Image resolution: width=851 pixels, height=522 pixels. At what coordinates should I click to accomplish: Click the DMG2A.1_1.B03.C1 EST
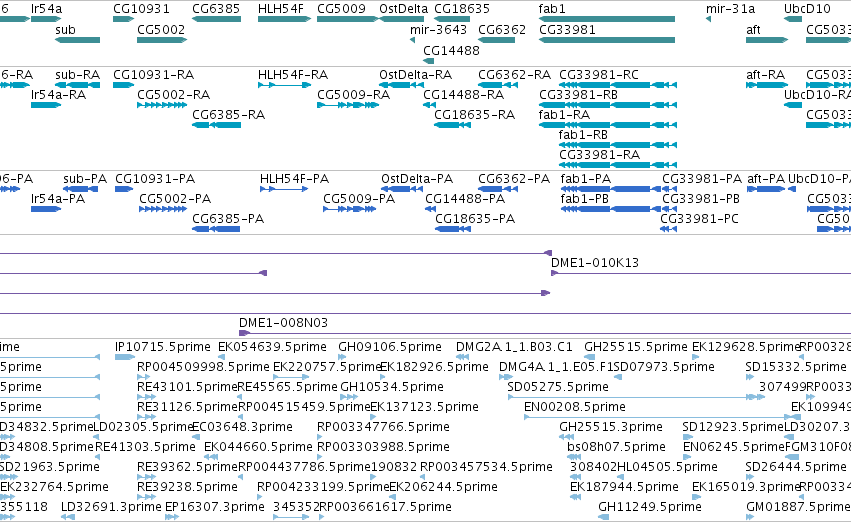pos(462,357)
